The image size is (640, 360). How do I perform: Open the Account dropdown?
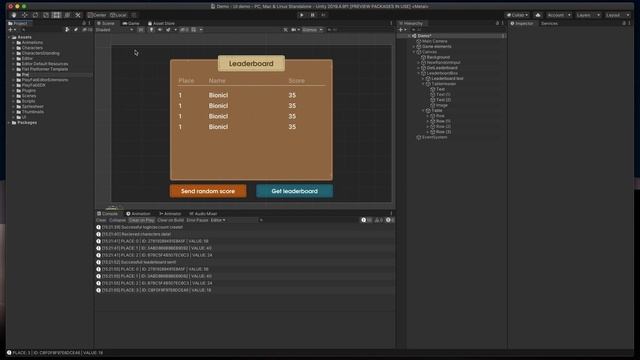coord(559,15)
